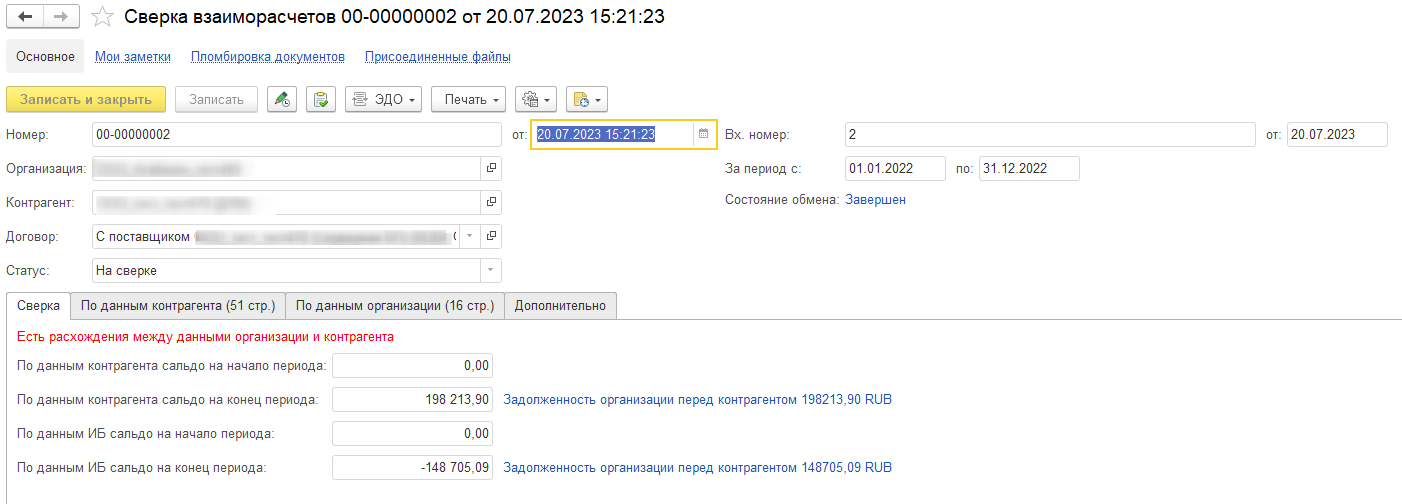Click the pen-with-clock toolbar icon
Image resolution: width=1402 pixels, height=504 pixels.
pos(282,99)
